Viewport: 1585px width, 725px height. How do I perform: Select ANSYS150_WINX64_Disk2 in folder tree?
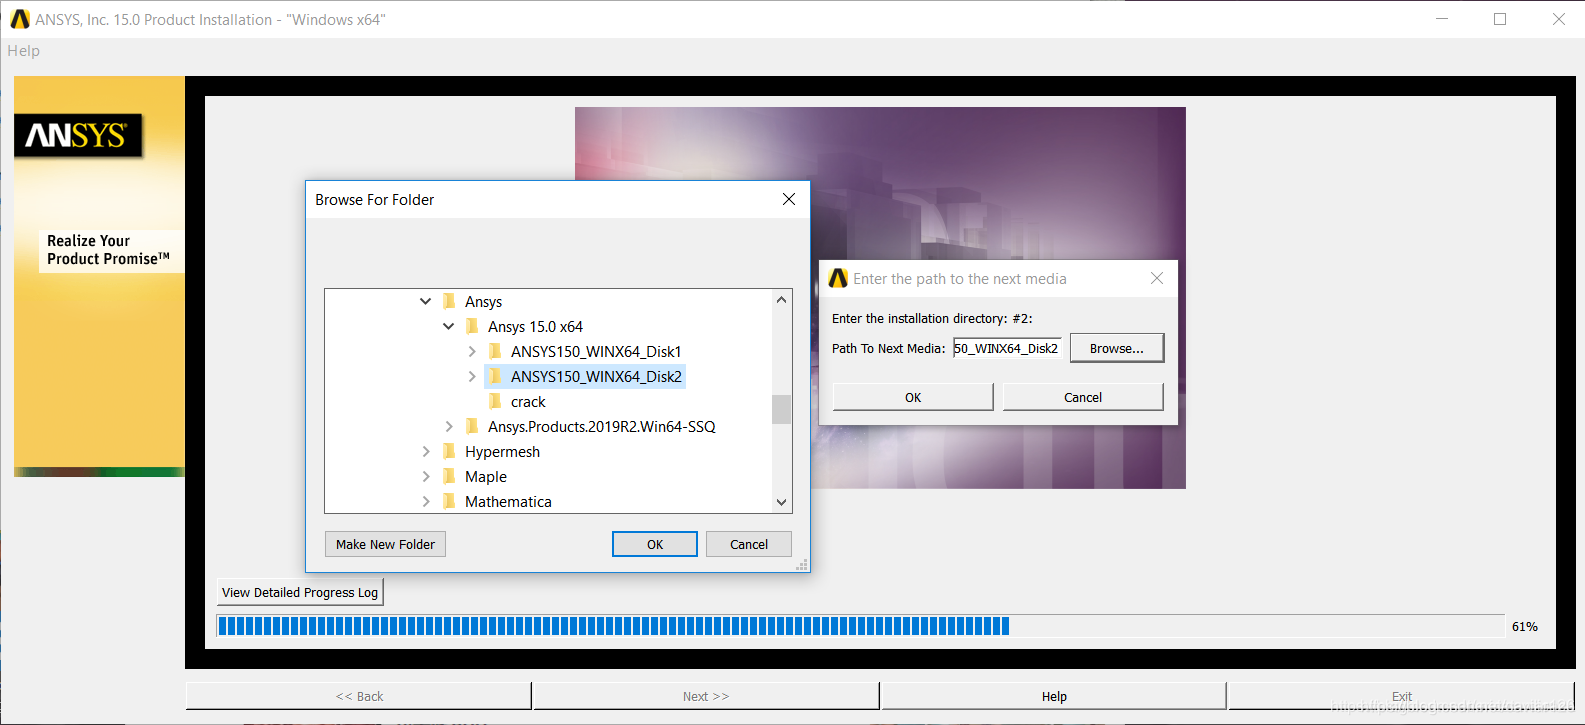596,376
